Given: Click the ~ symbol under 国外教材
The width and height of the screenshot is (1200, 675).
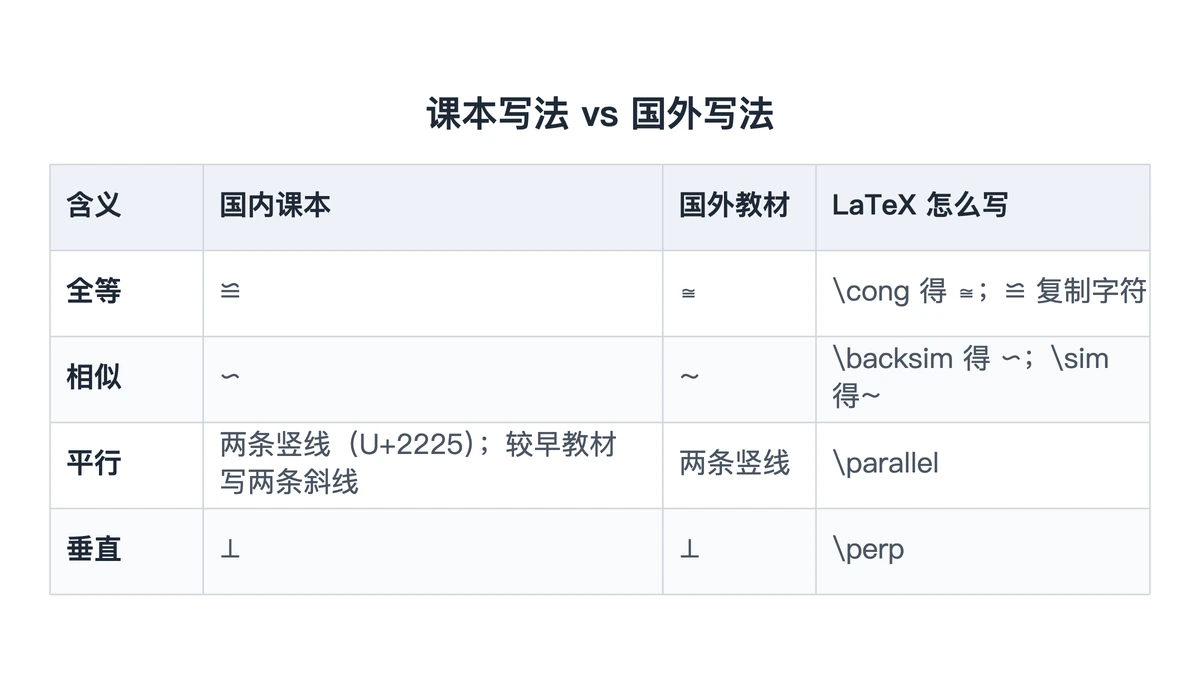Looking at the screenshot, I should point(689,378).
